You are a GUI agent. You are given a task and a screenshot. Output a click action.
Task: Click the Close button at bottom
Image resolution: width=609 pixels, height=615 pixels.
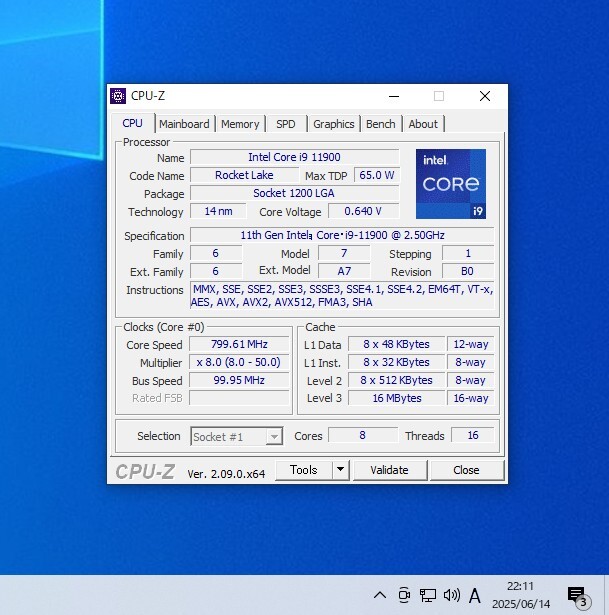click(x=466, y=470)
